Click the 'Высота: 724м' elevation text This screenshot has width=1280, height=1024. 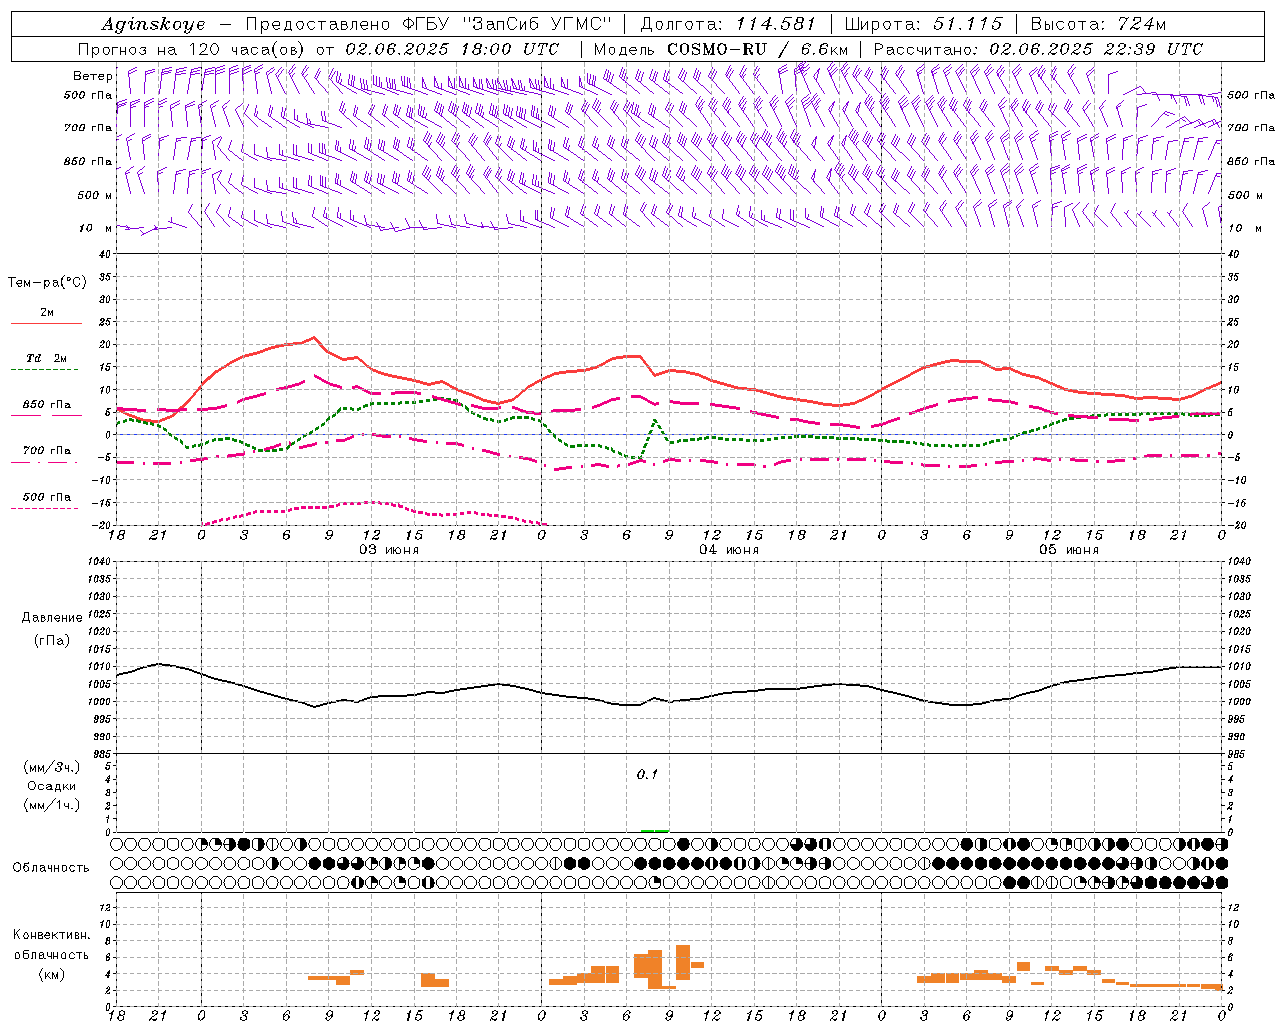point(1098,24)
